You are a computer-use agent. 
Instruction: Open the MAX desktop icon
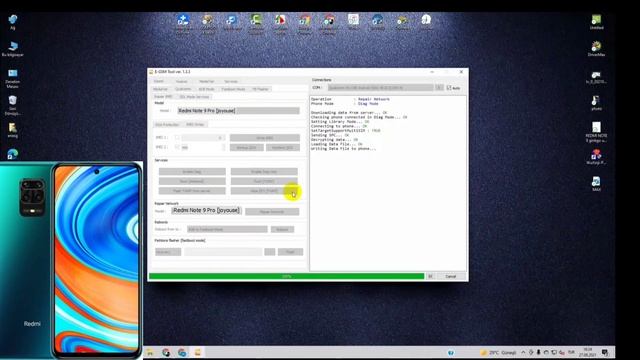tap(596, 184)
